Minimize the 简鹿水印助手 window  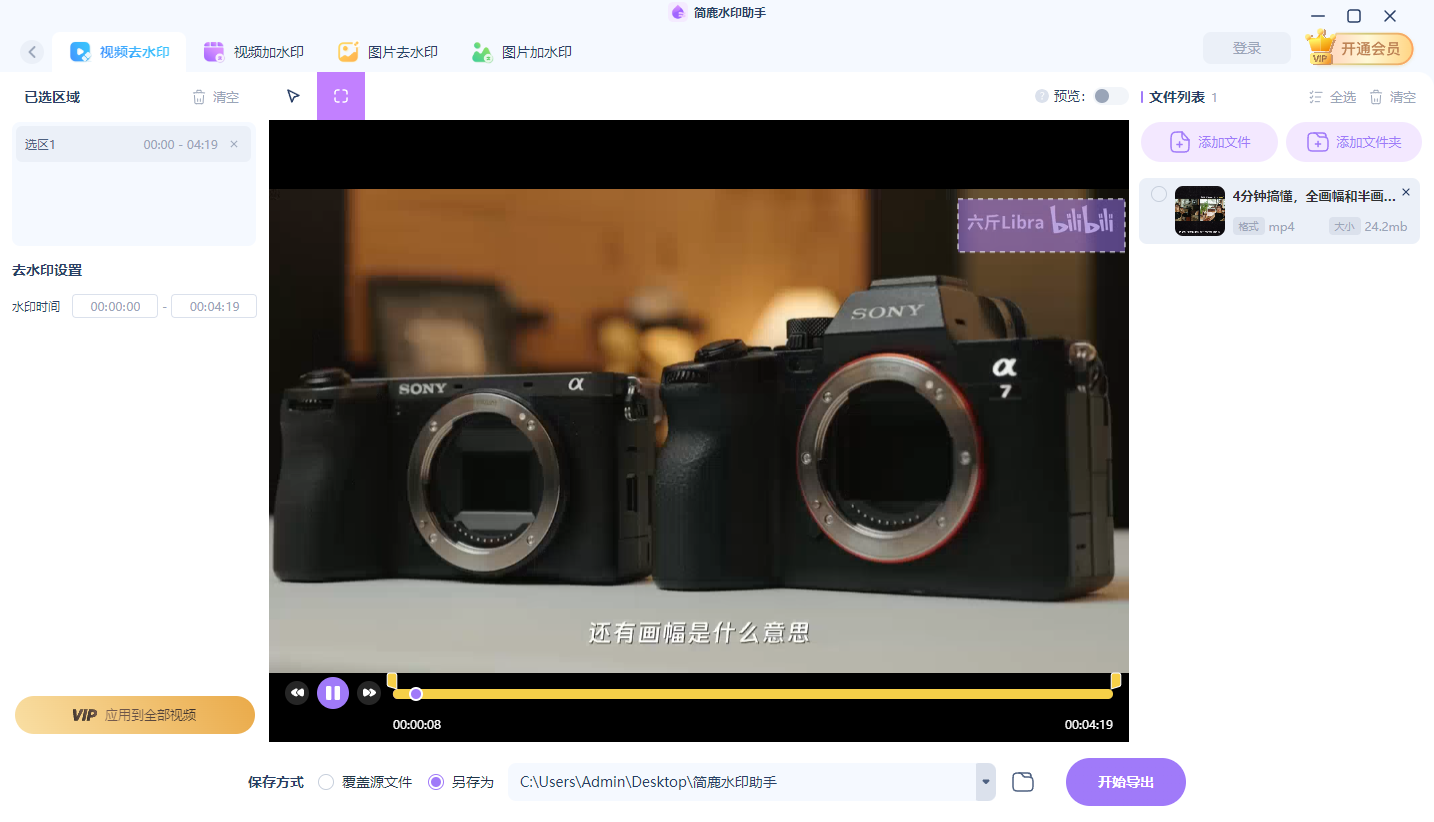click(x=1318, y=16)
